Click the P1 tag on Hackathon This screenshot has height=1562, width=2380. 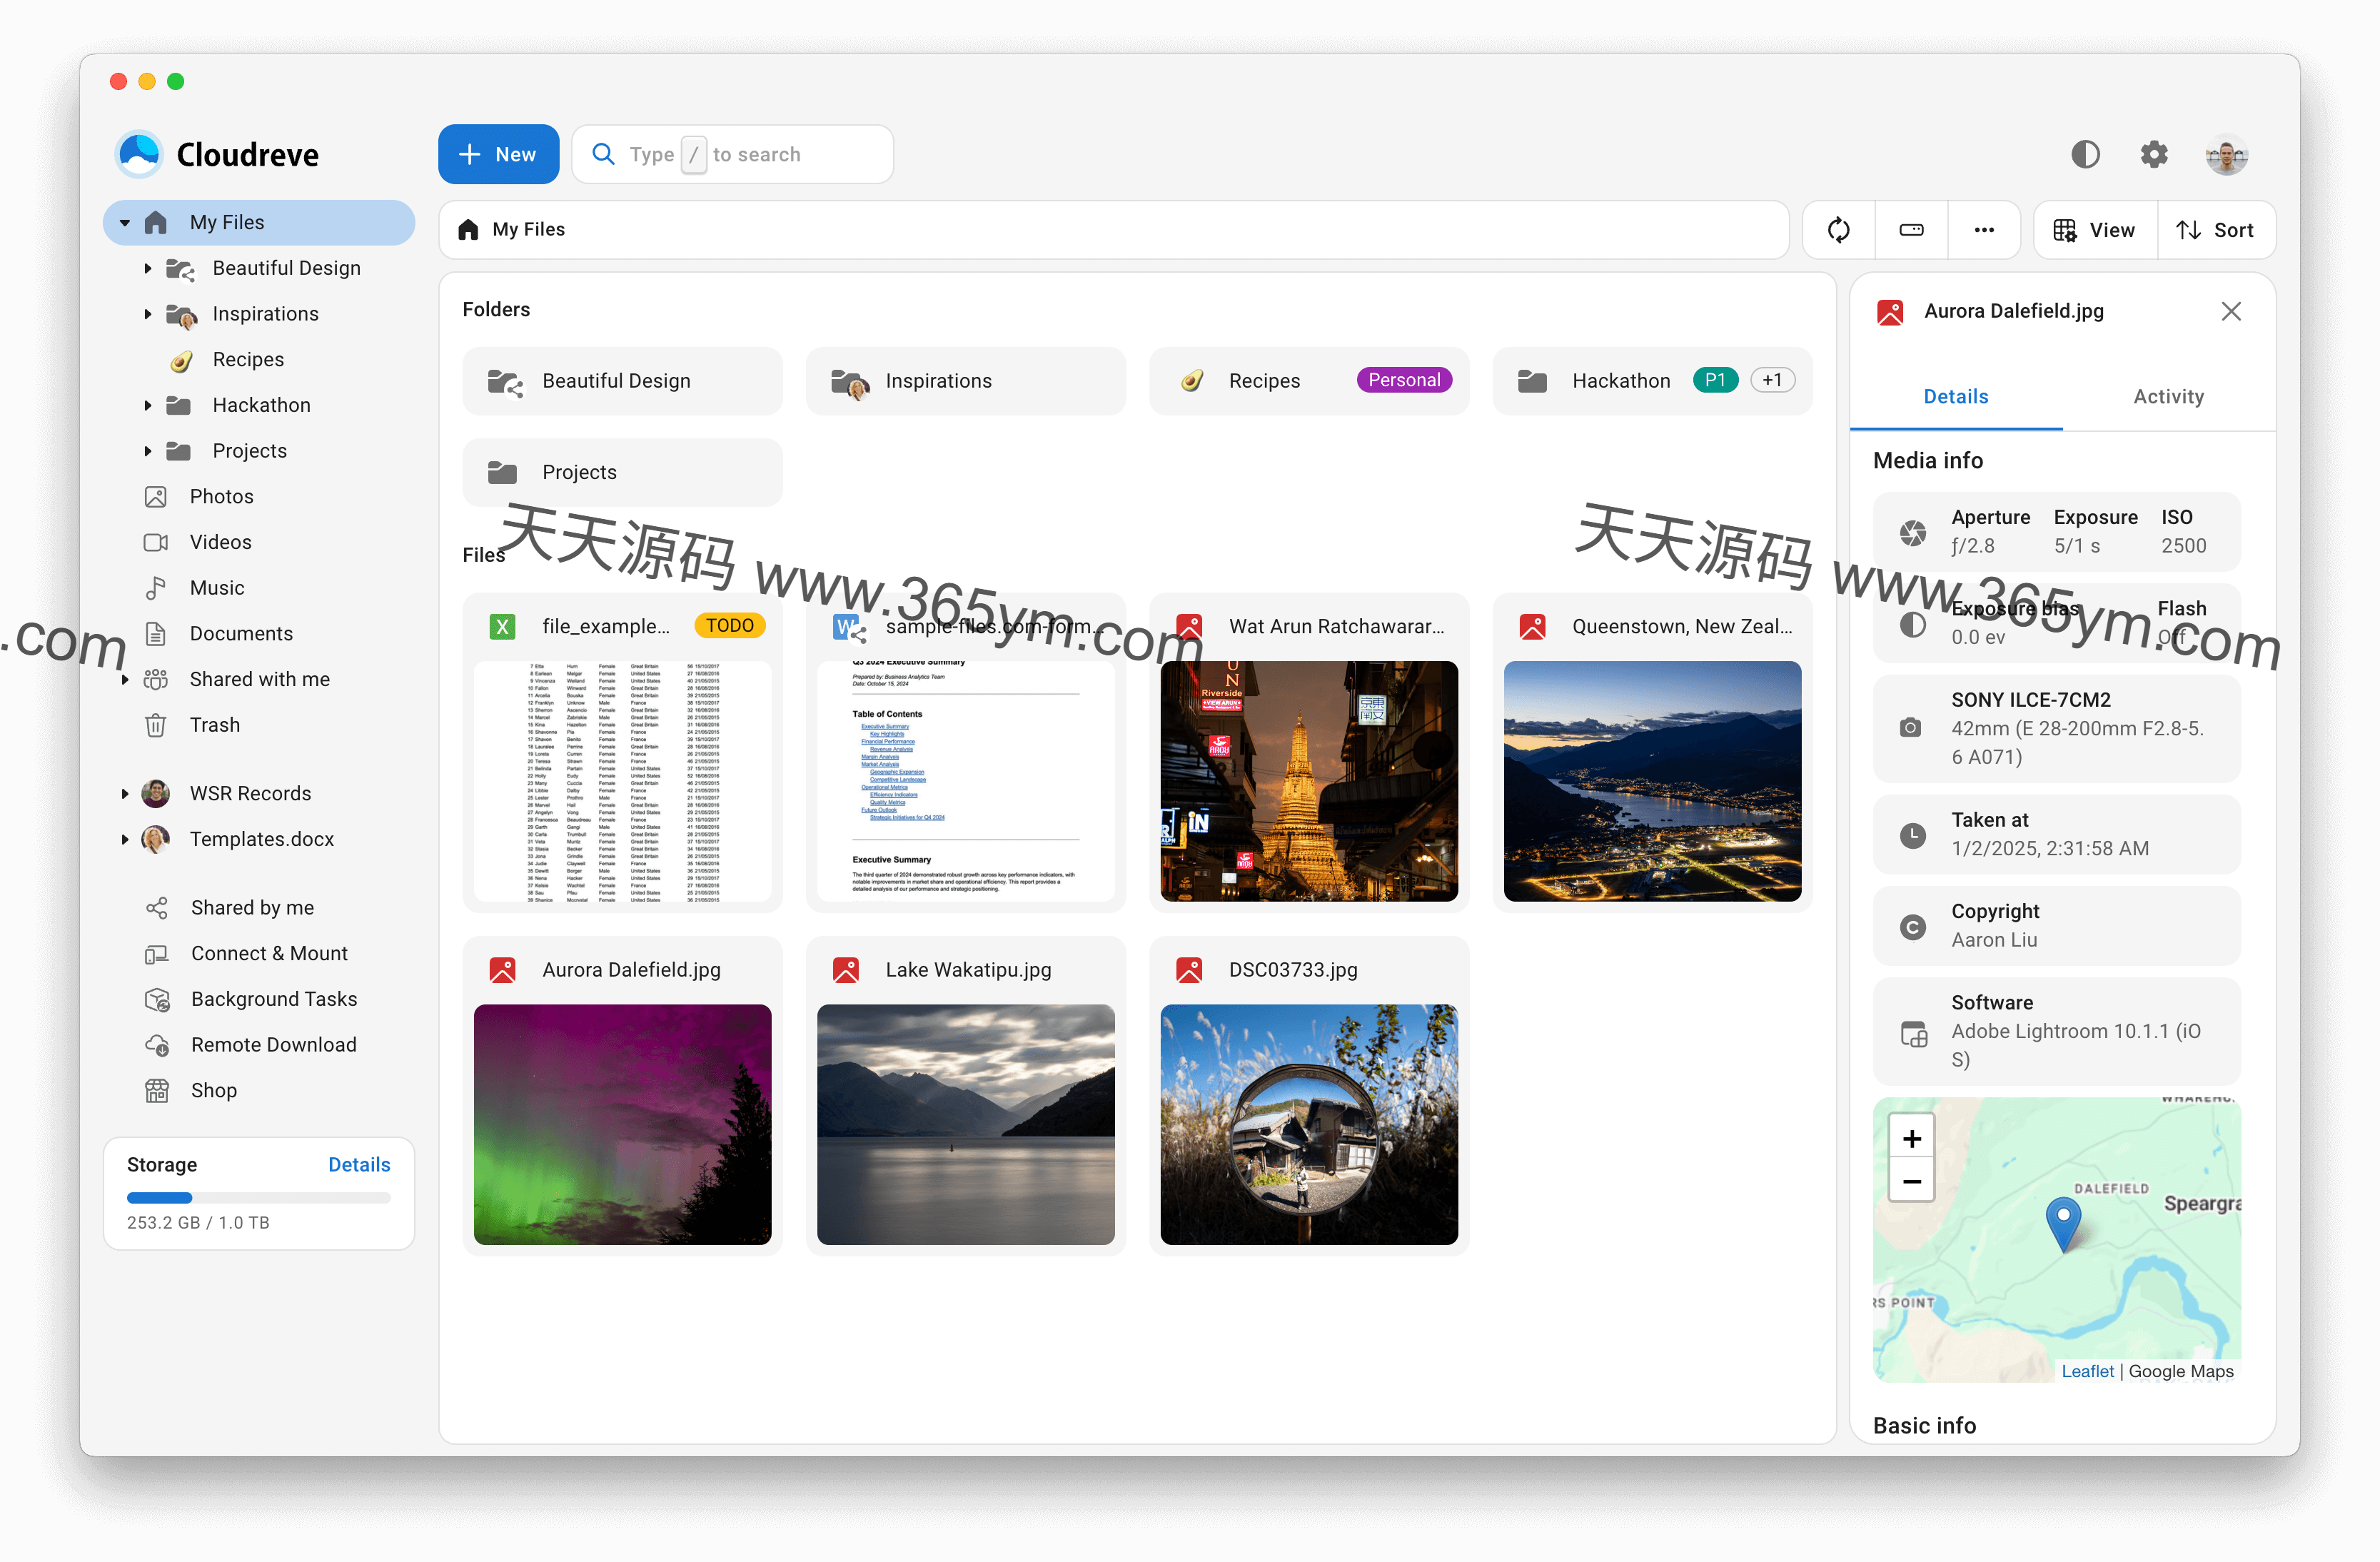(1715, 380)
